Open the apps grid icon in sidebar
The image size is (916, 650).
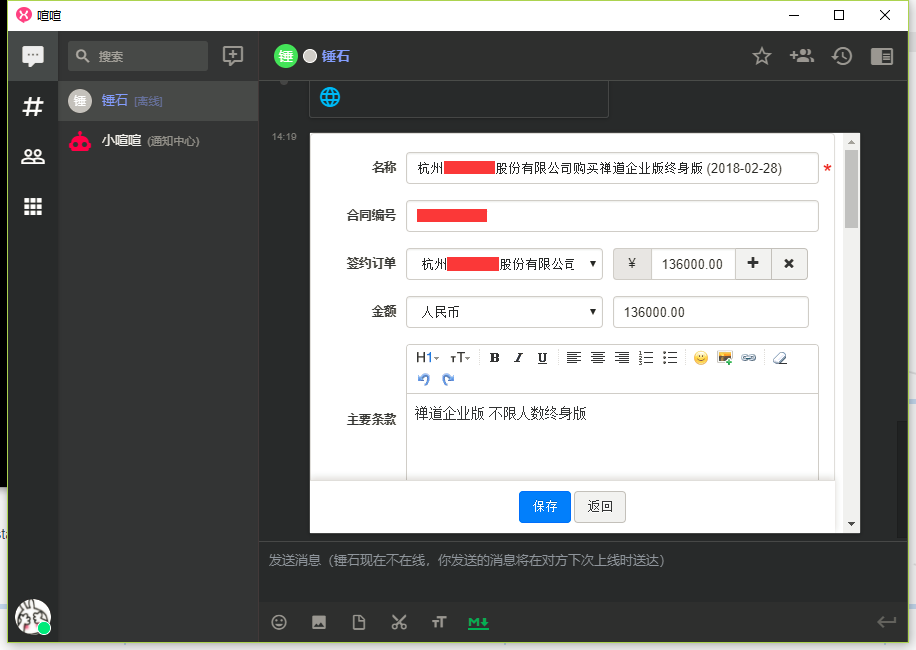[33, 206]
